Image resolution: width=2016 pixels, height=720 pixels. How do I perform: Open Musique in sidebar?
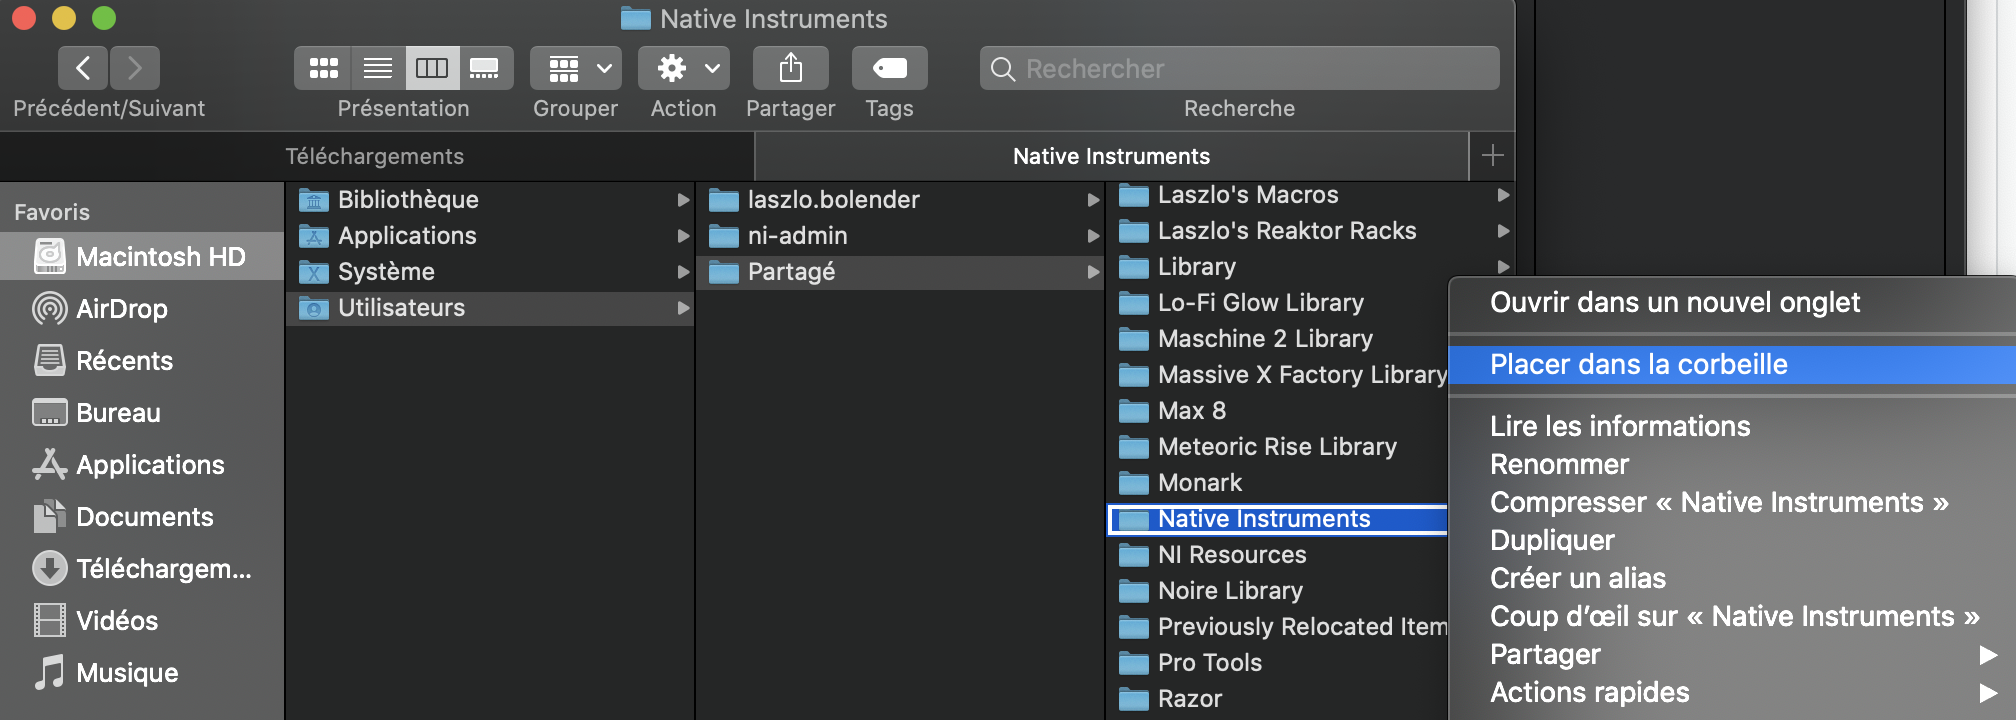[142, 673]
